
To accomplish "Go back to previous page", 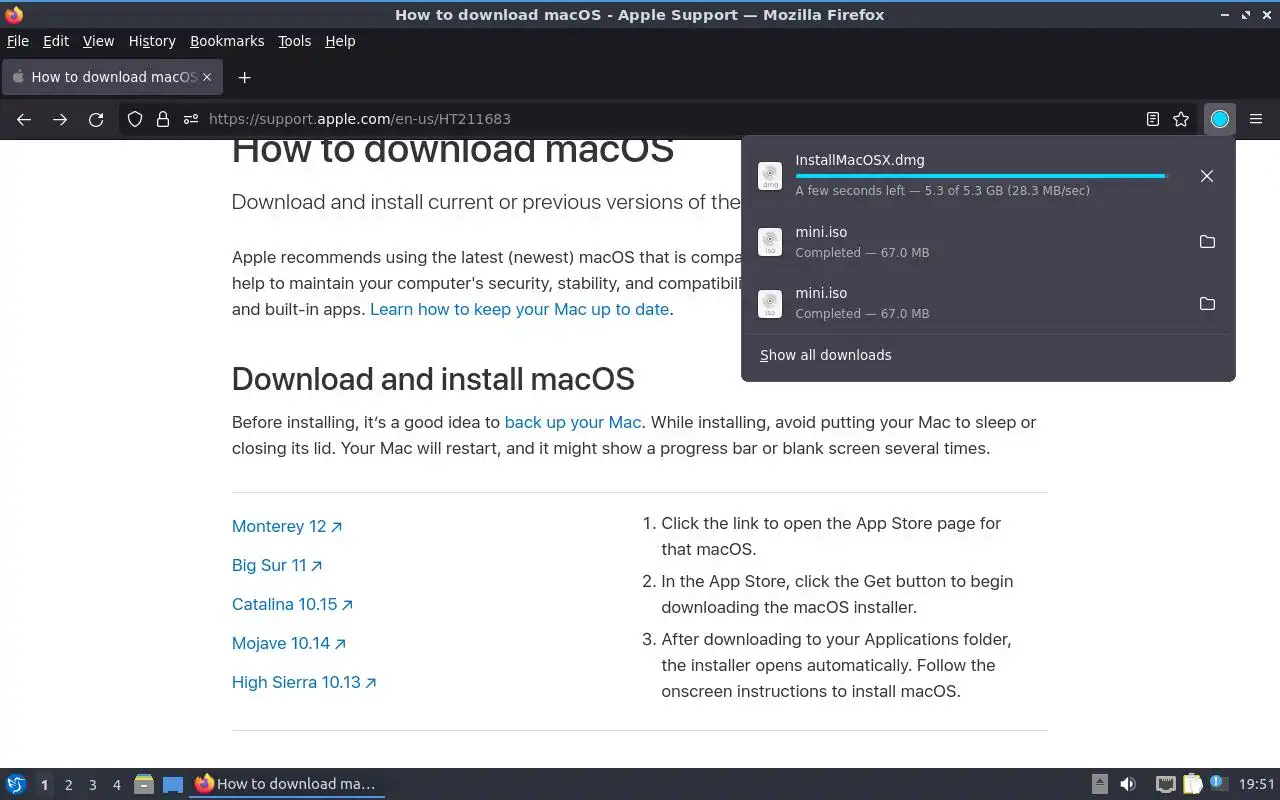I will point(24,119).
